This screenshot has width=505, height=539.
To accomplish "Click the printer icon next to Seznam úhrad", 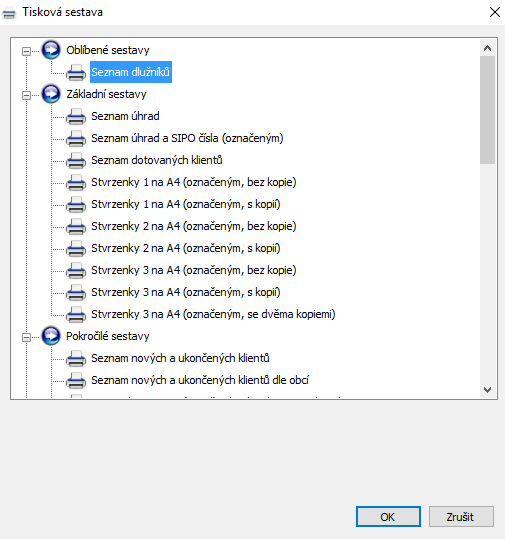I will click(x=76, y=117).
